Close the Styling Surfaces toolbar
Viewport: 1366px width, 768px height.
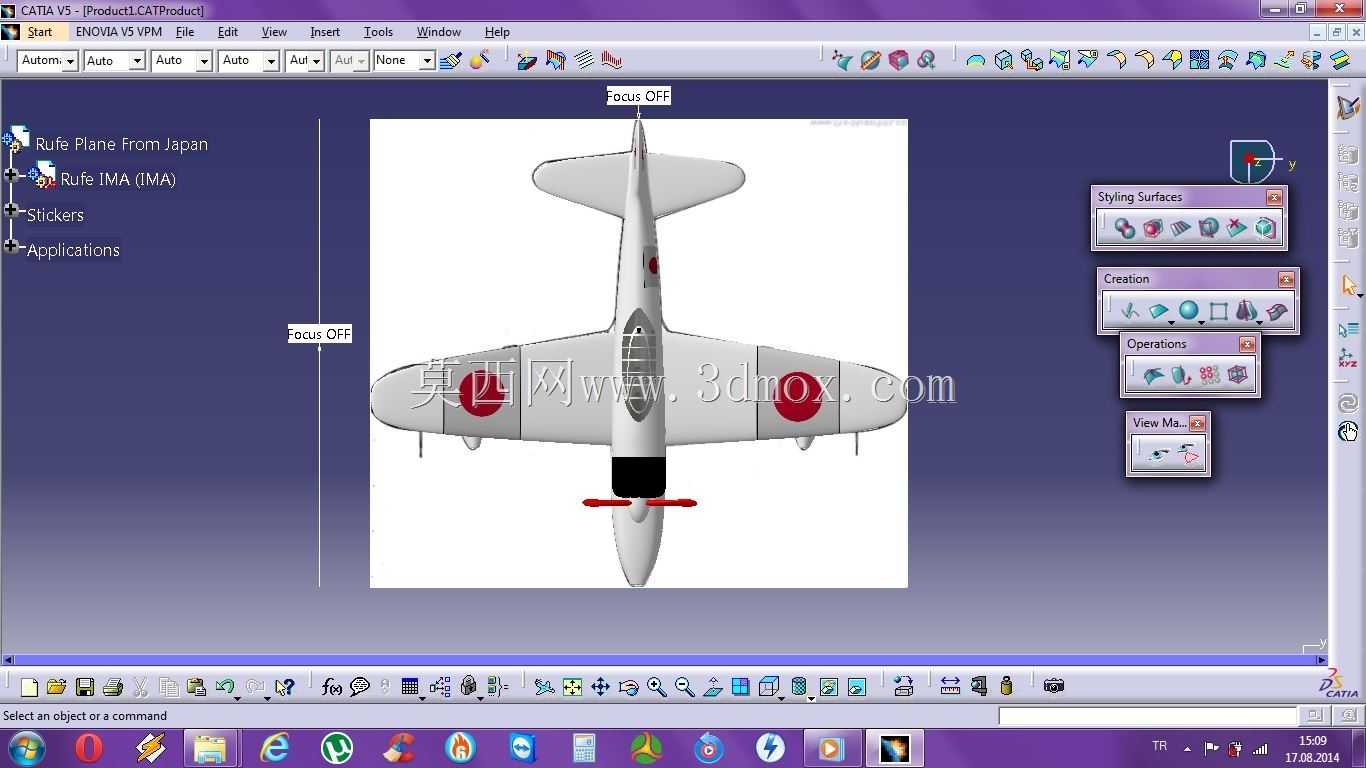[1273, 197]
